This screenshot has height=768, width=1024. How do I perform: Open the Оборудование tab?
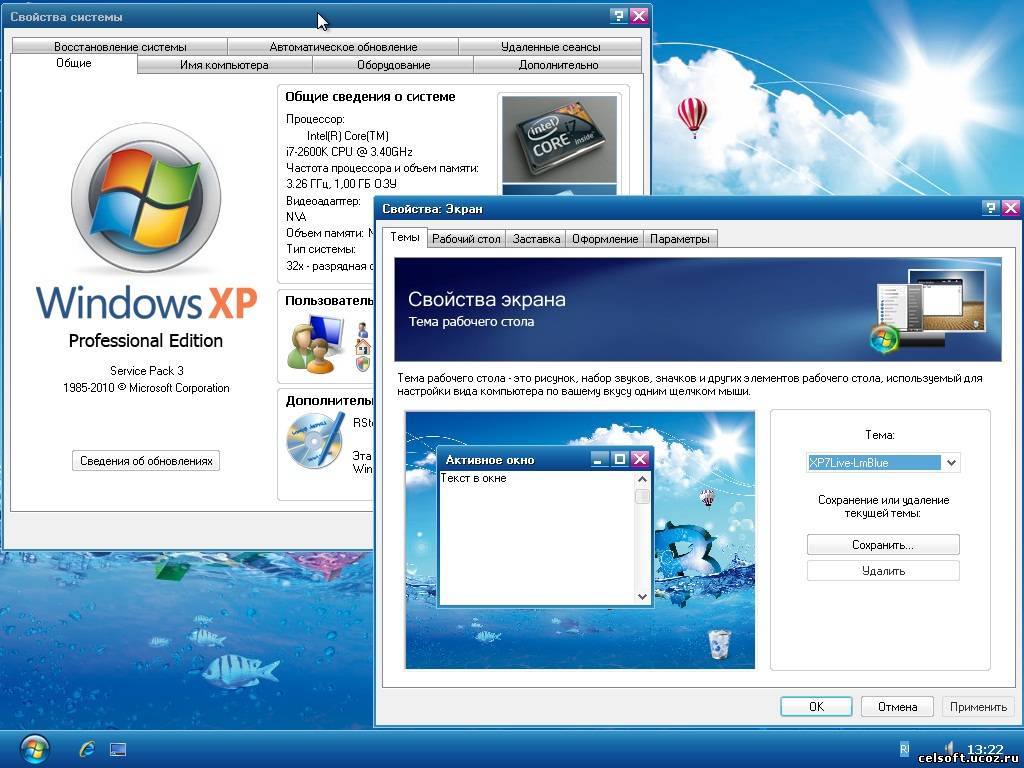393,65
